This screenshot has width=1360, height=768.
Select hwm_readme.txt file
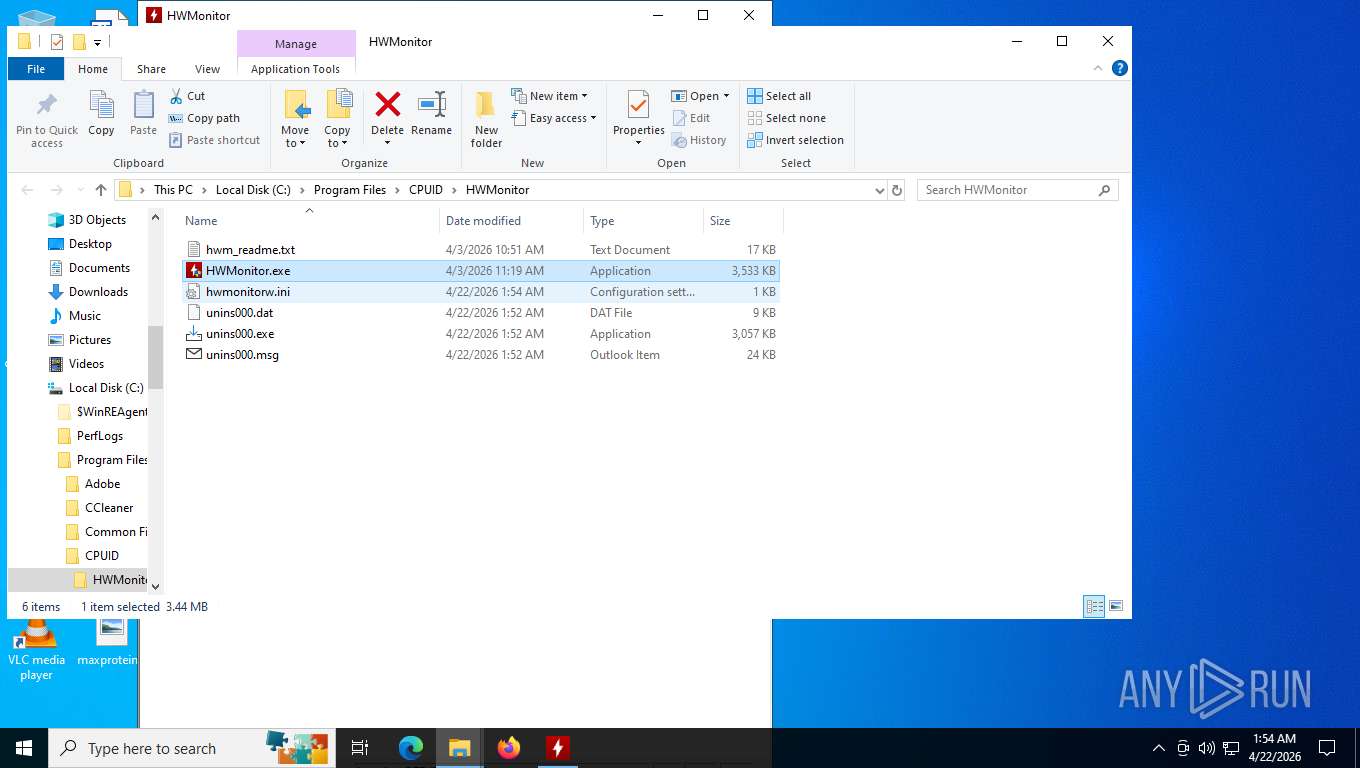point(480,250)
